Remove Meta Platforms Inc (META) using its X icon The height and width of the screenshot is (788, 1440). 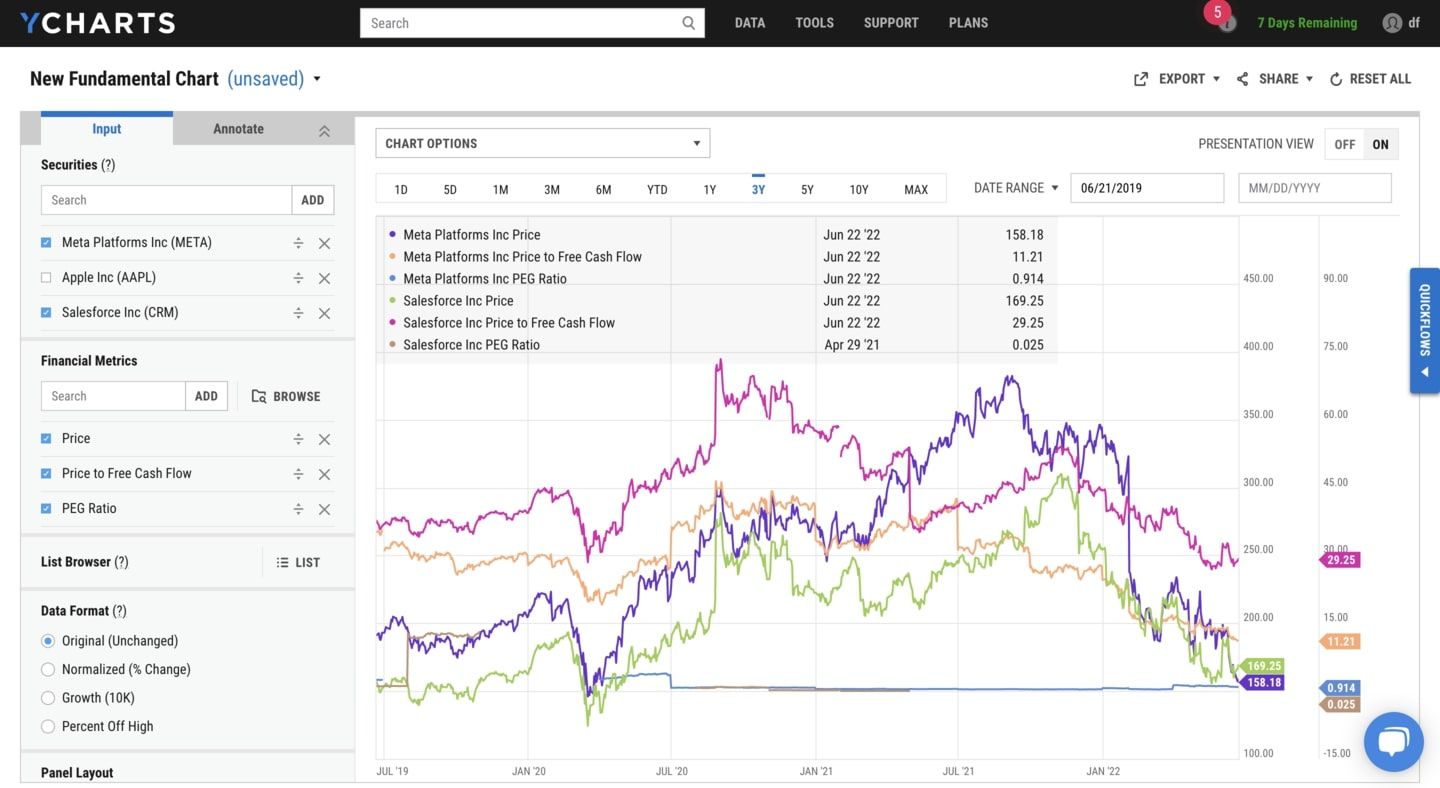click(x=324, y=243)
